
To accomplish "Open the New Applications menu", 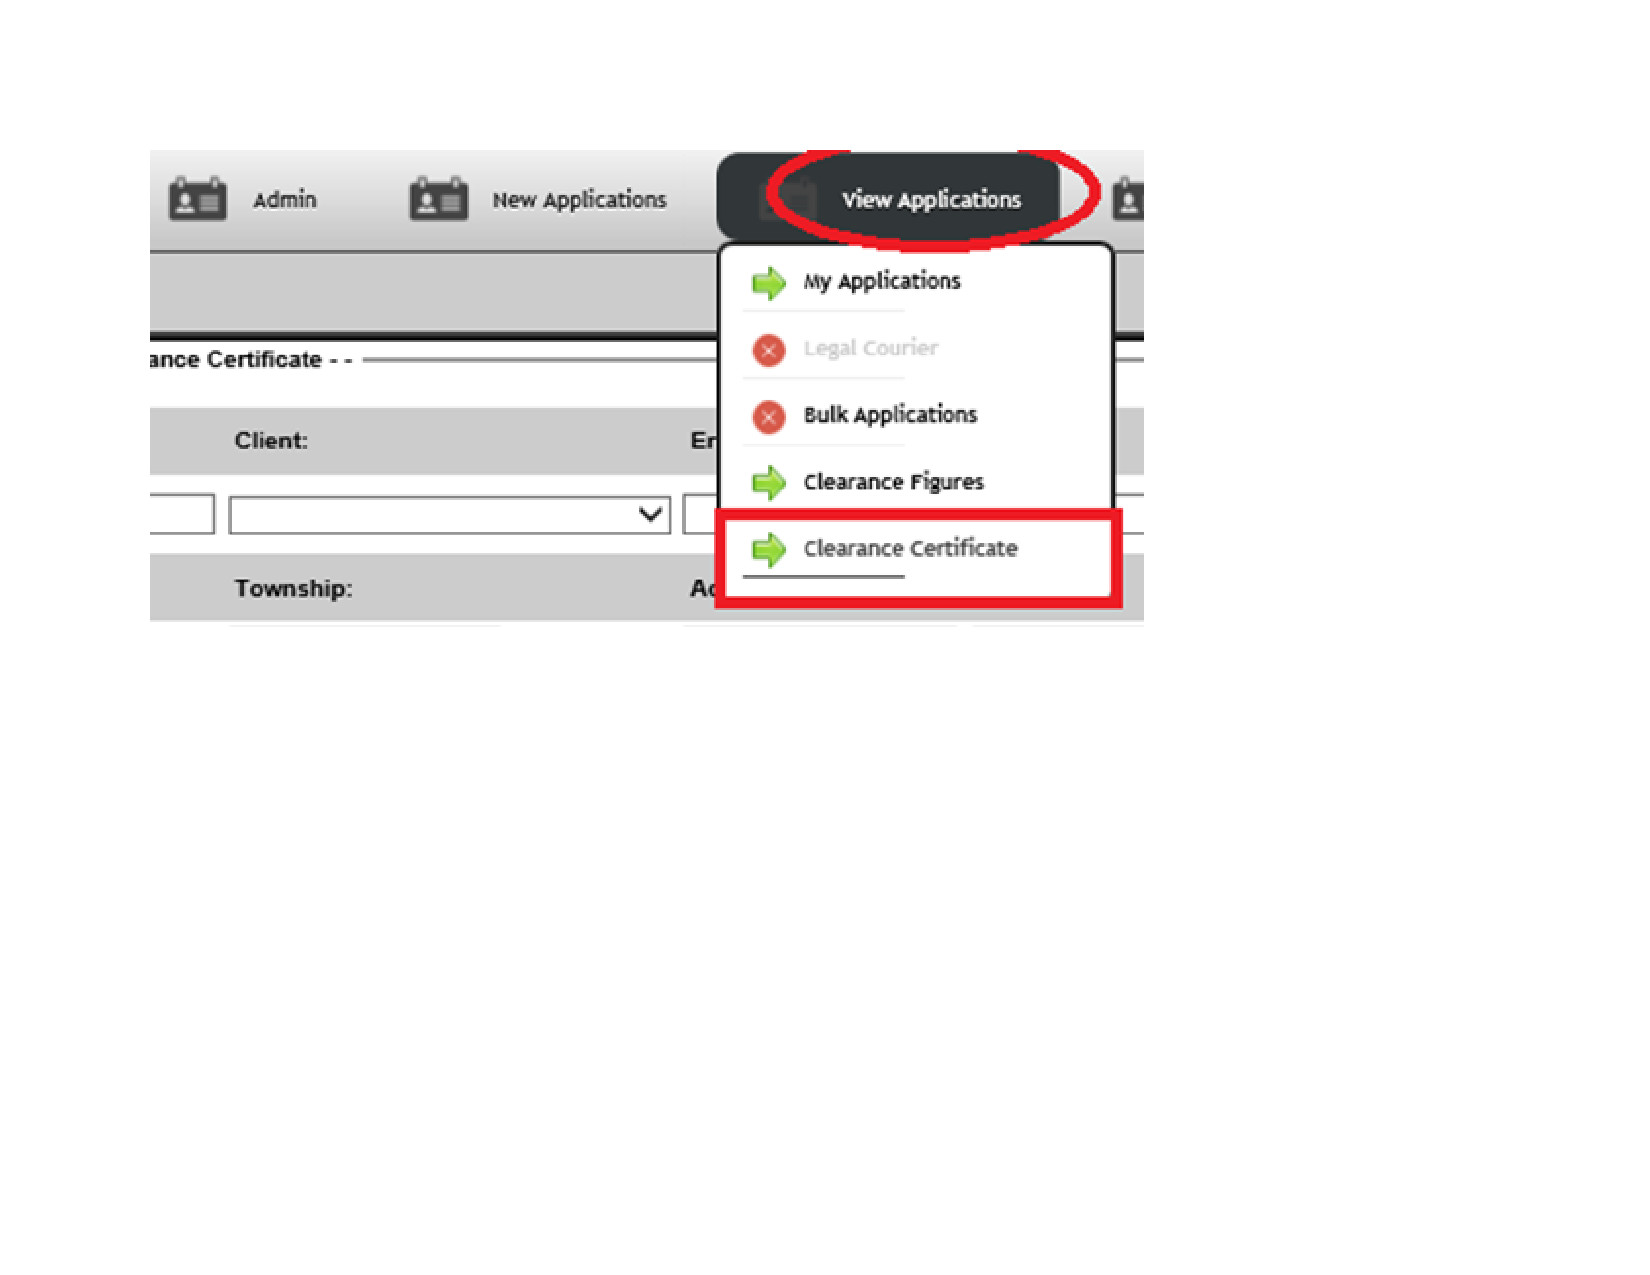I will [x=579, y=199].
